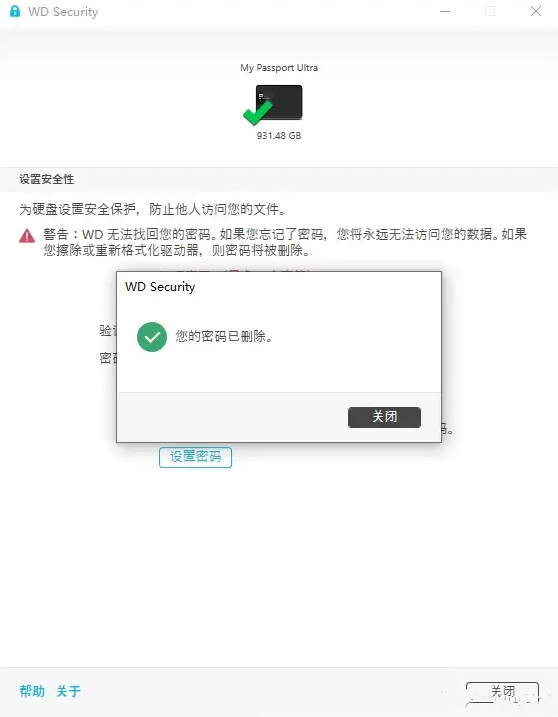The image size is (558, 717).
Task: Click the 931.48 GB capacity label
Action: pyautogui.click(x=279, y=135)
